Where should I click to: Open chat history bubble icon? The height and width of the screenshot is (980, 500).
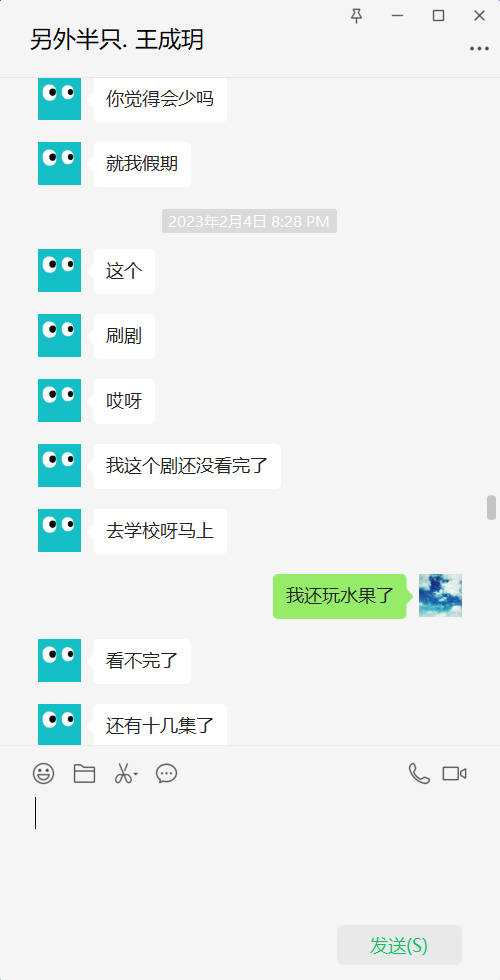point(166,774)
